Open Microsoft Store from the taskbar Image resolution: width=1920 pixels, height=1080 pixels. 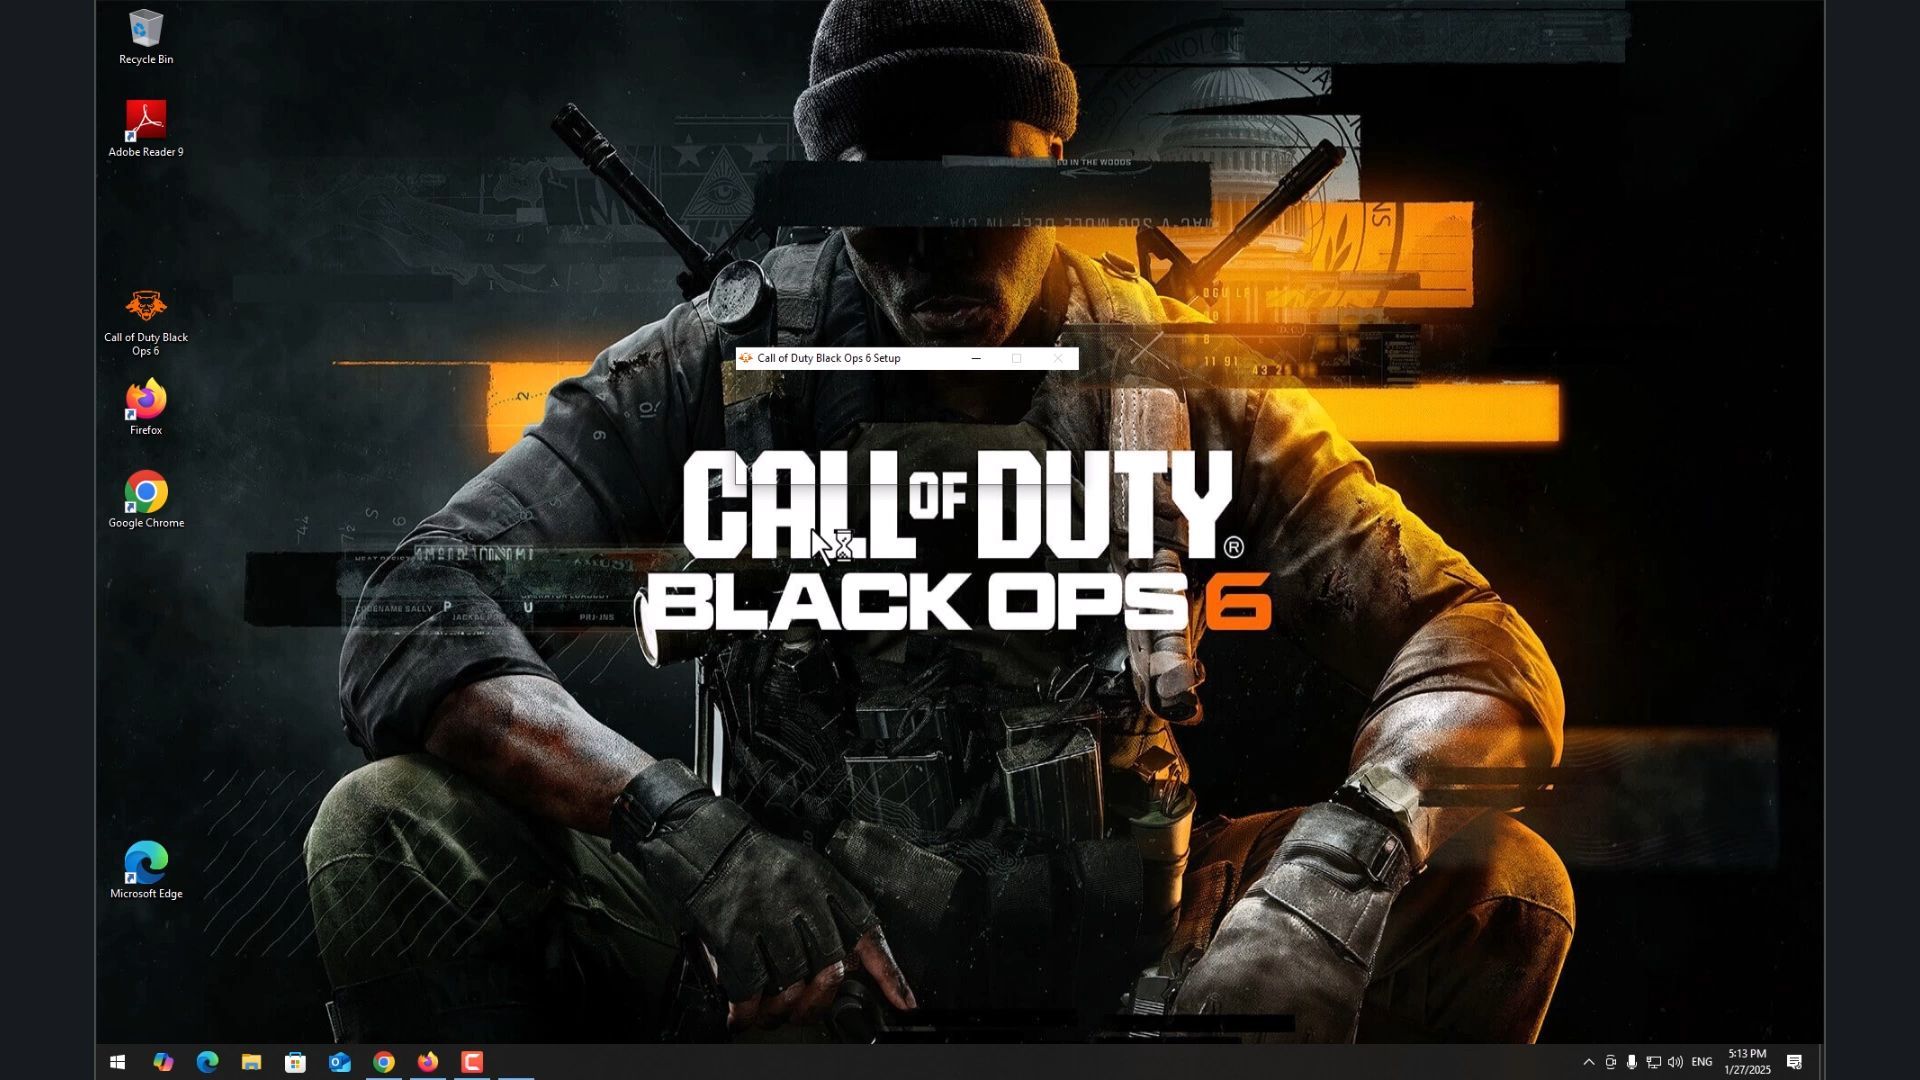[x=295, y=1062]
